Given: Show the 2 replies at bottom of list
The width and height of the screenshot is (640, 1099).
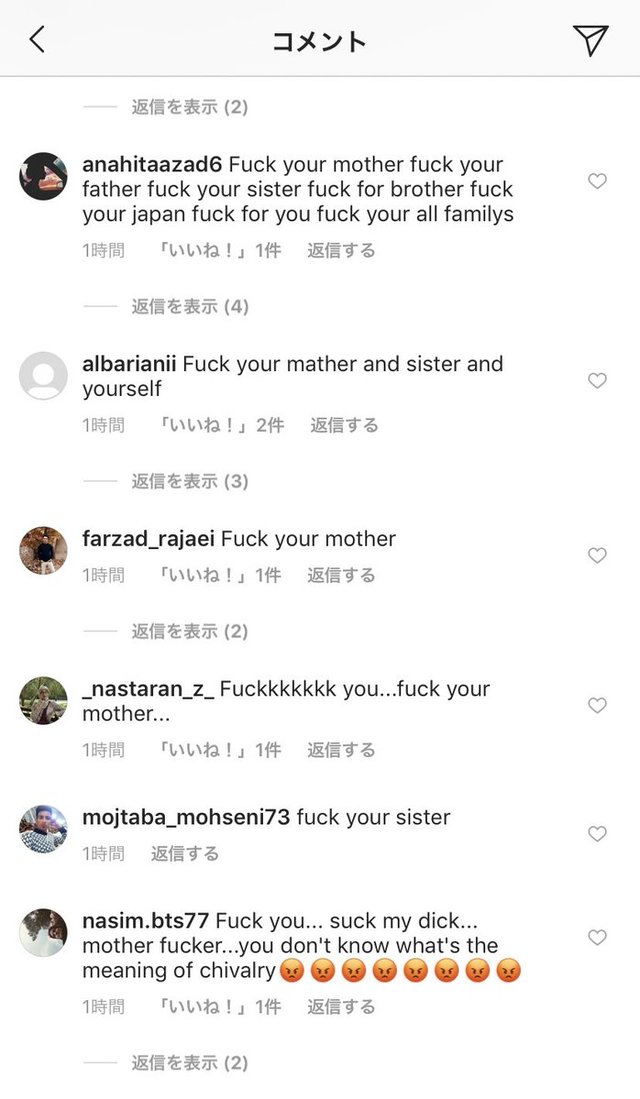Looking at the screenshot, I should [x=190, y=1063].
